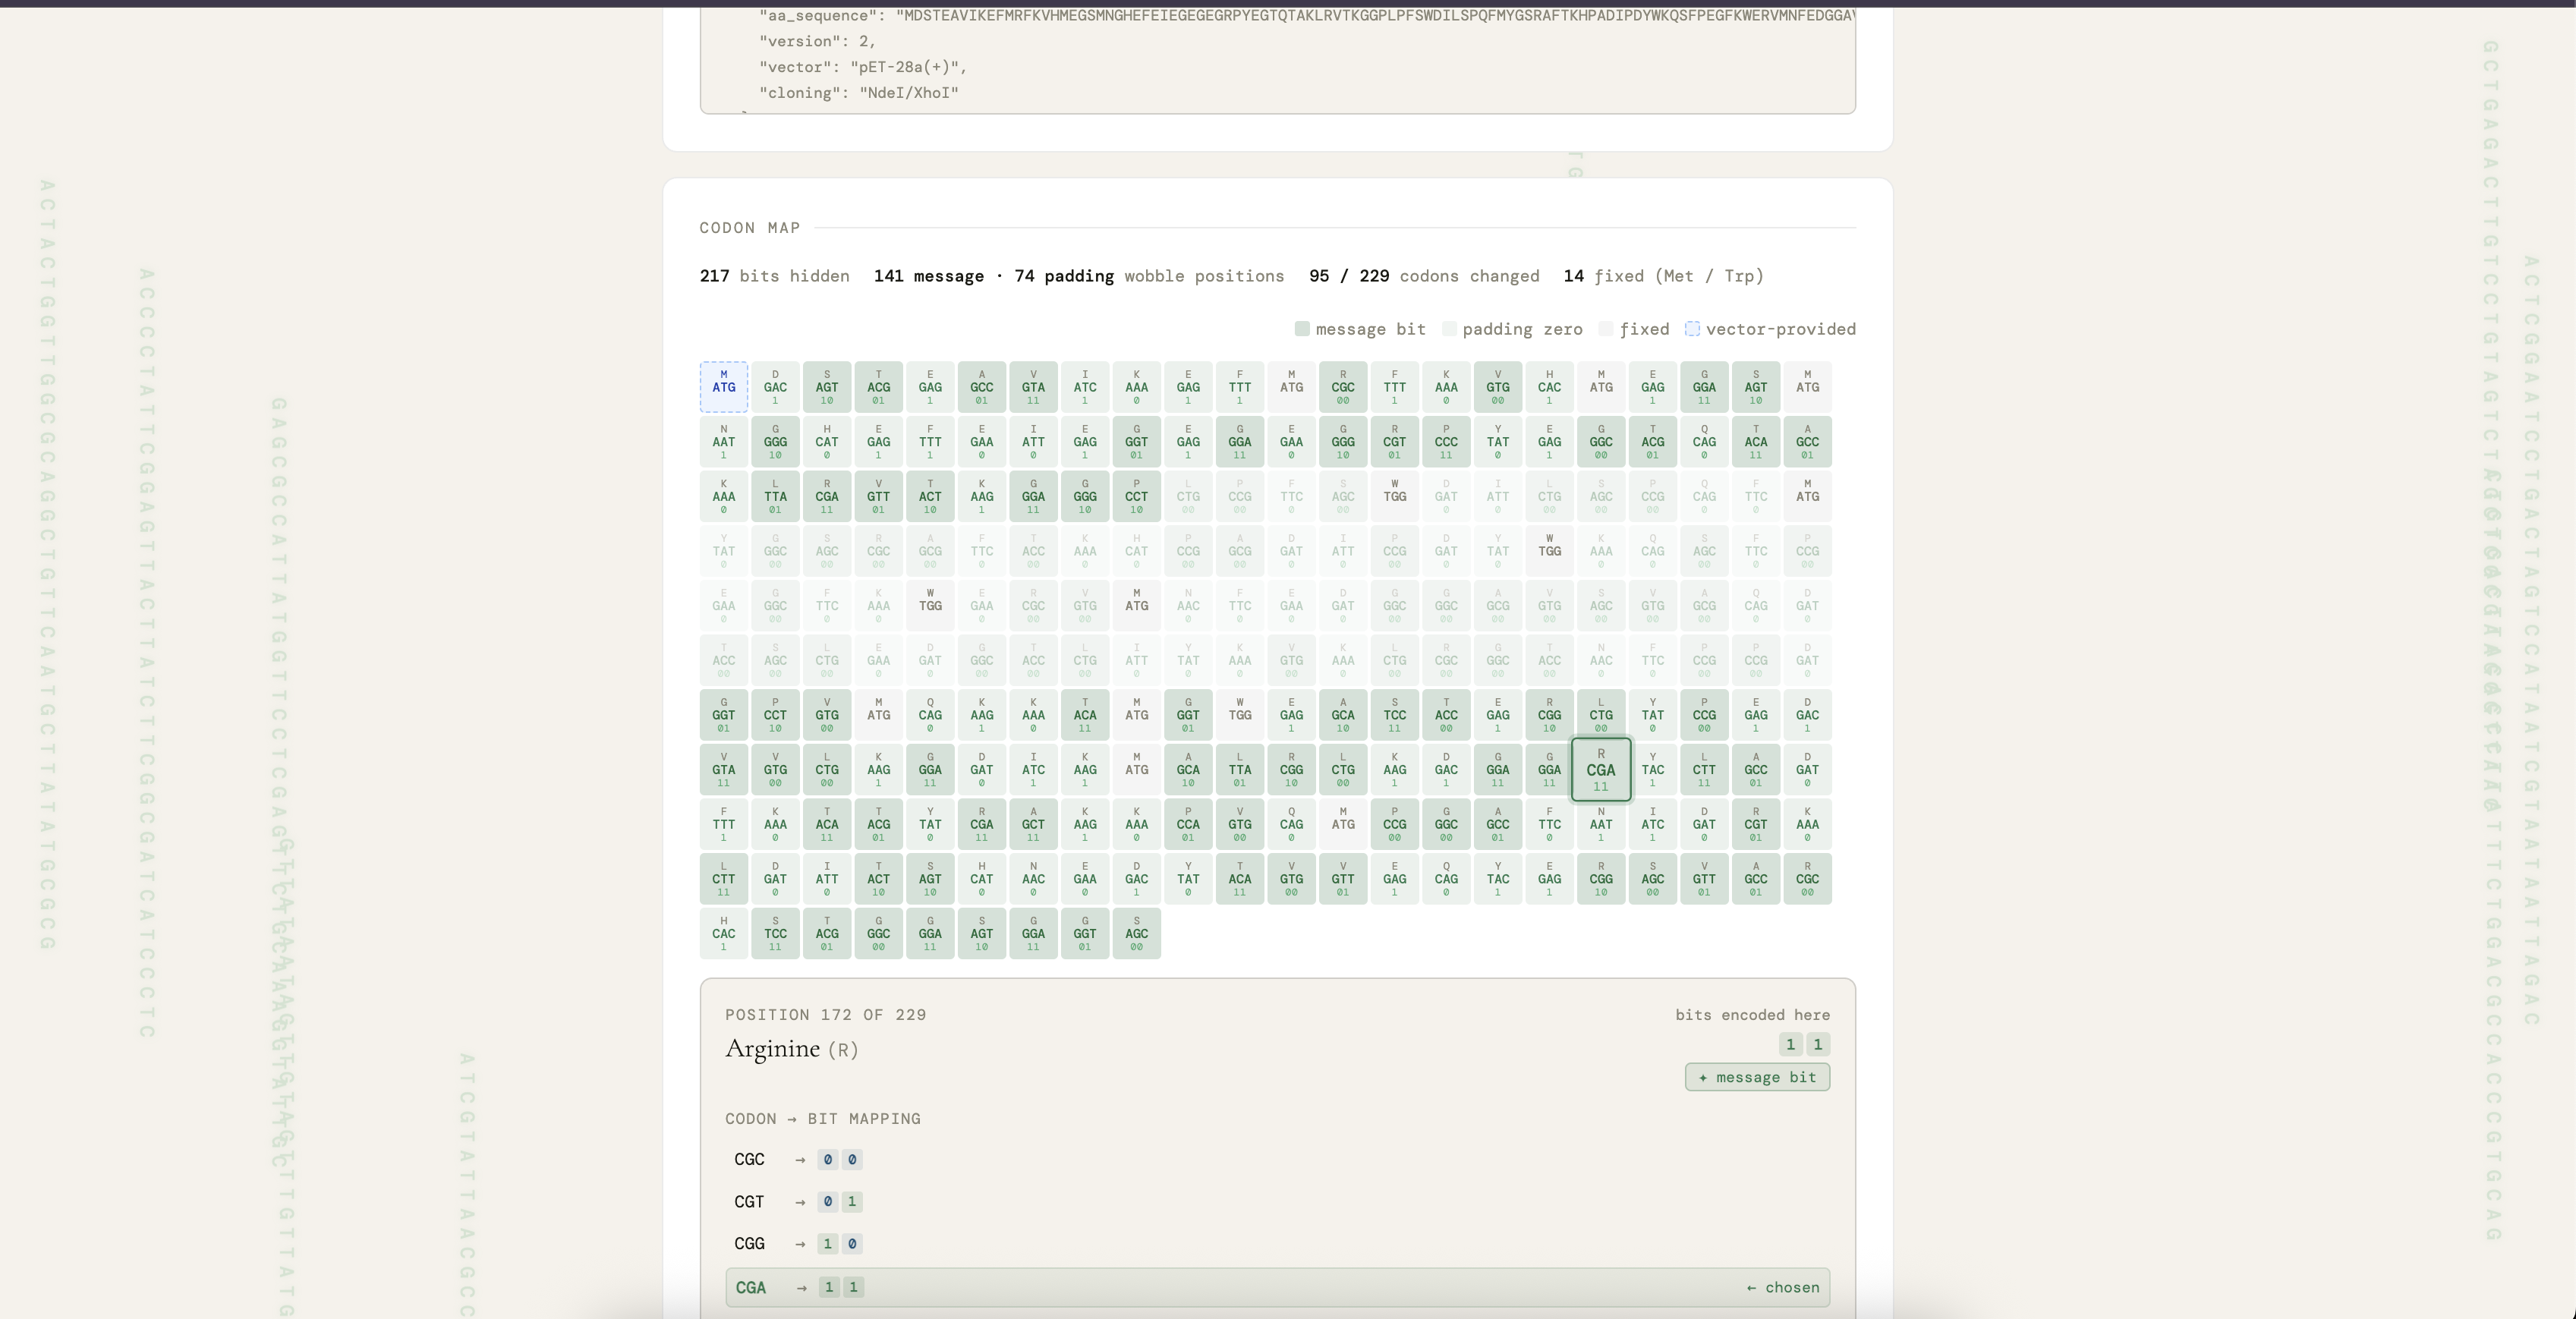Screen dimensions: 2576x1319
Task: Click the '95 / 229 codons changed' statistic
Action: [x=1424, y=276]
